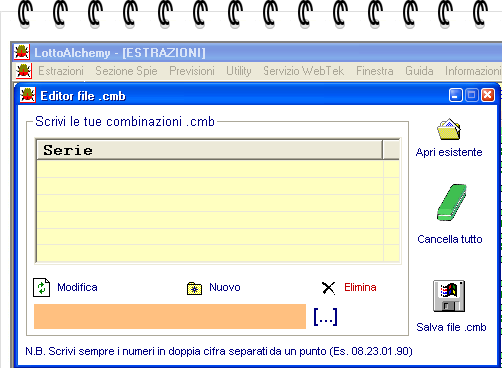Click the floppy disk Salva file icon
Viewport: 502px width, 368px height.
[449, 296]
